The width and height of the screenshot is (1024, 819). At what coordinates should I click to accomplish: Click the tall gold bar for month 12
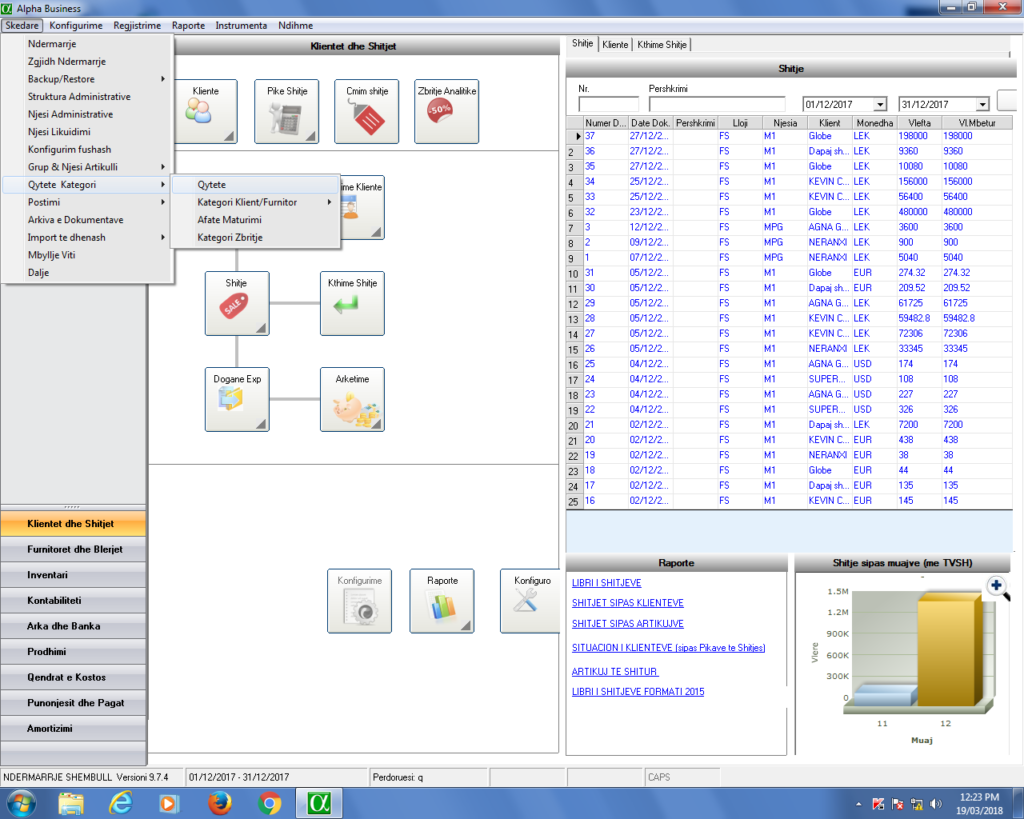pyautogui.click(x=949, y=649)
